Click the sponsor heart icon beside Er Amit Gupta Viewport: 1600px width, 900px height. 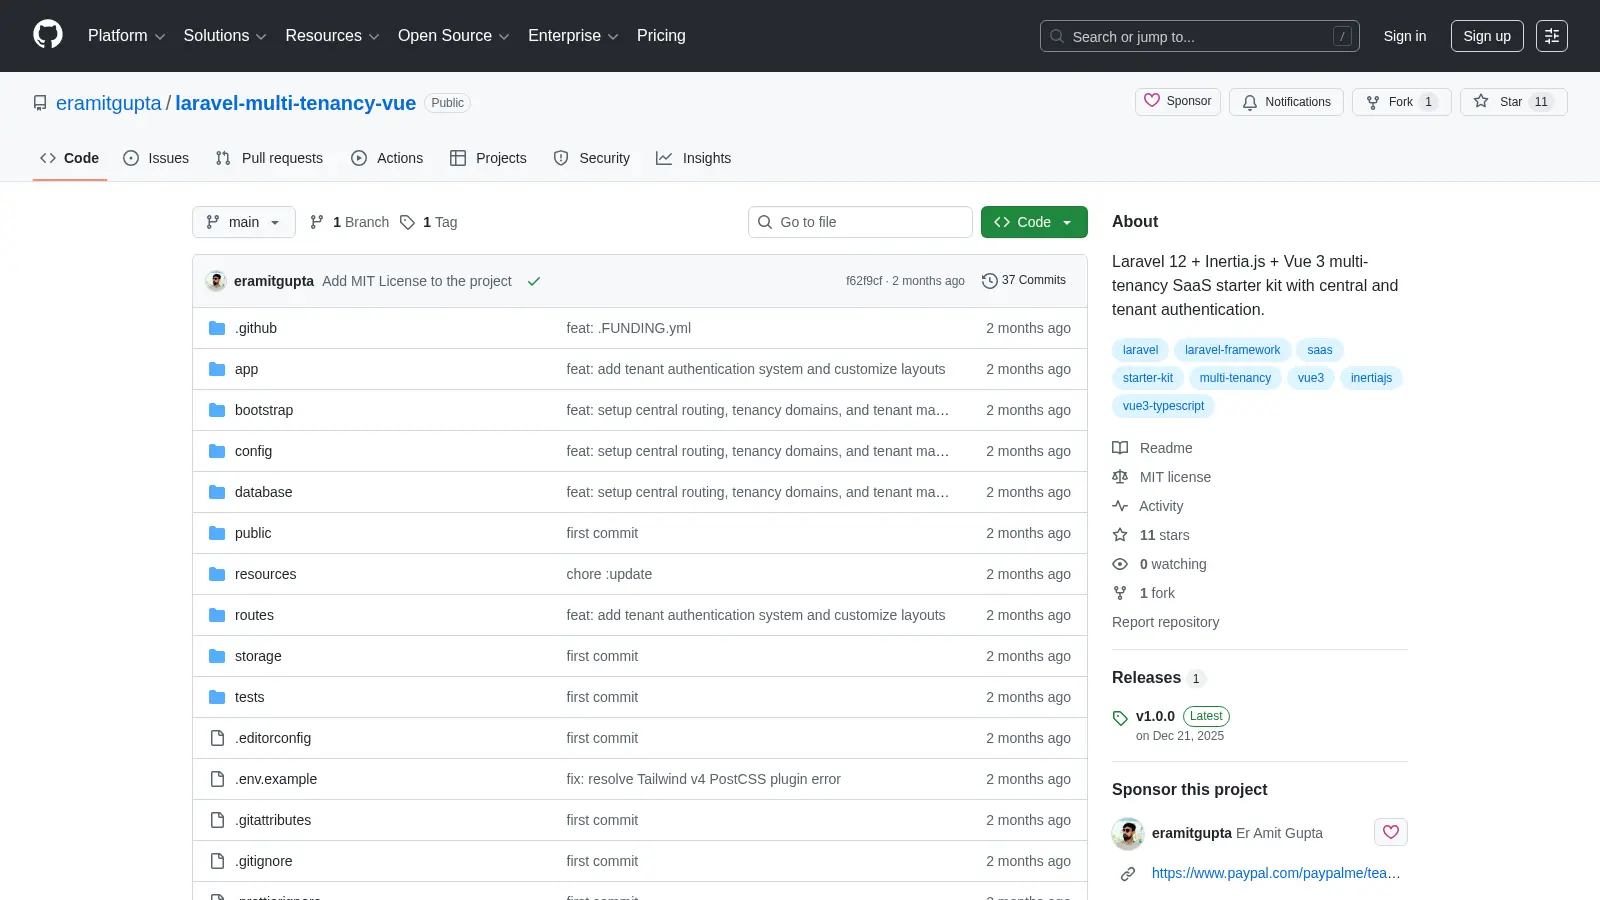(1391, 832)
